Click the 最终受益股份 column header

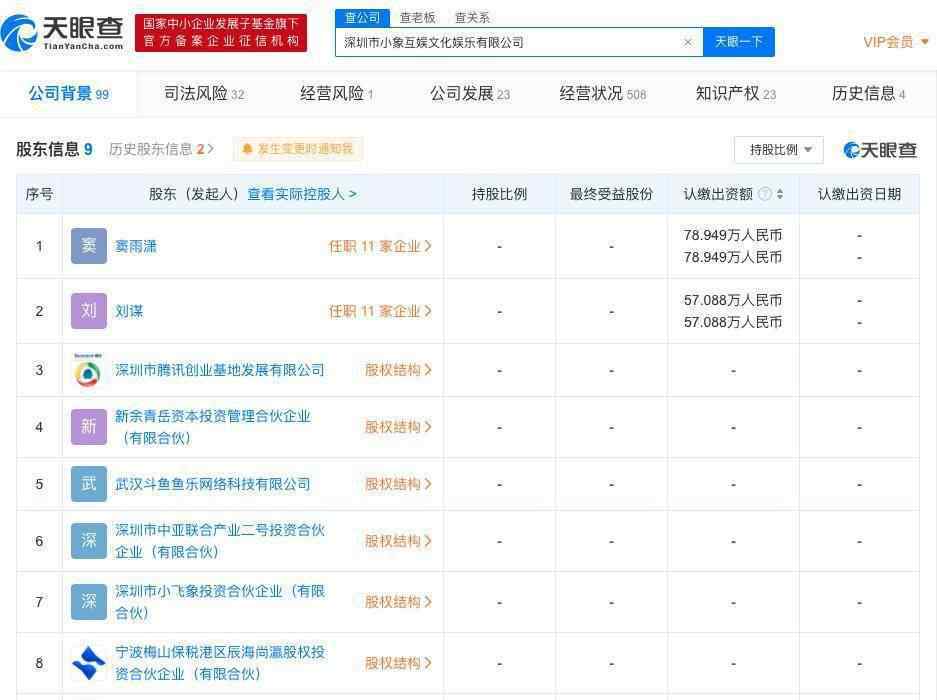pyautogui.click(x=611, y=194)
